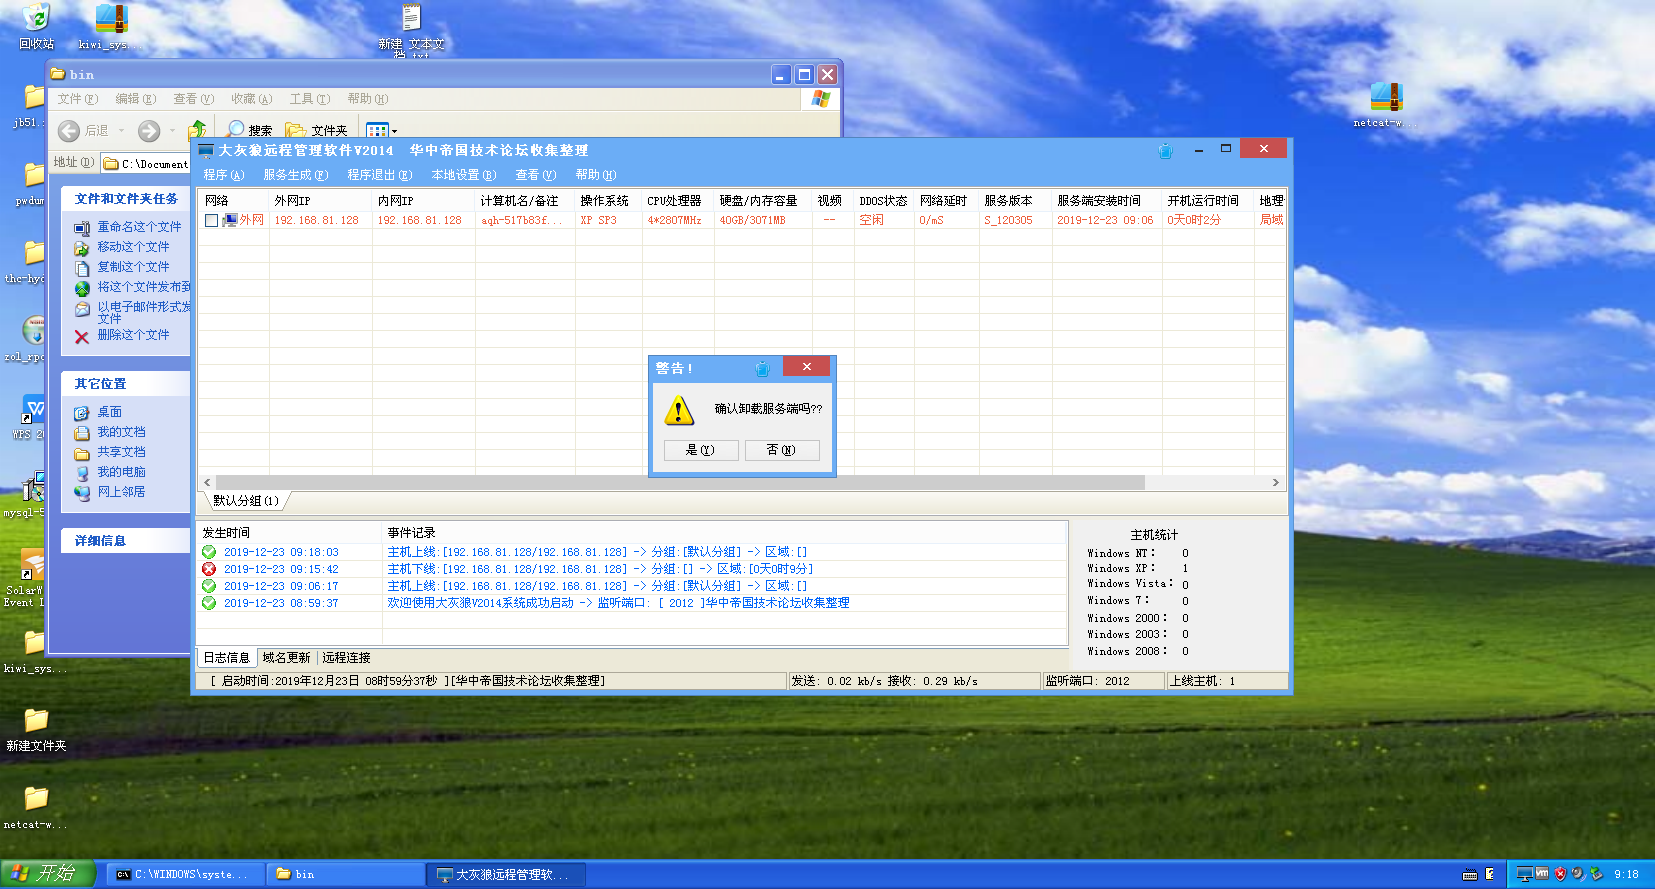Click the 地址 address field in bin window
Image resolution: width=1655 pixels, height=889 pixels.
[145, 163]
